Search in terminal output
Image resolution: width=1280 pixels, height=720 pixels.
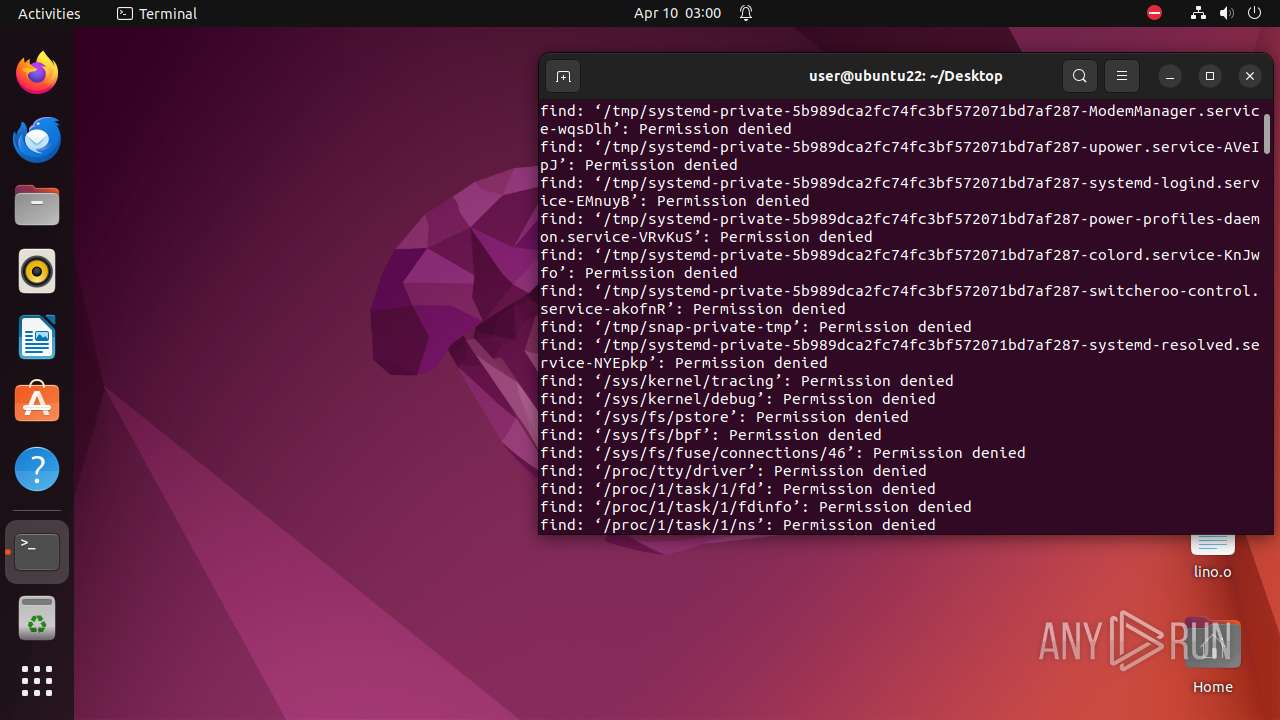(1080, 76)
